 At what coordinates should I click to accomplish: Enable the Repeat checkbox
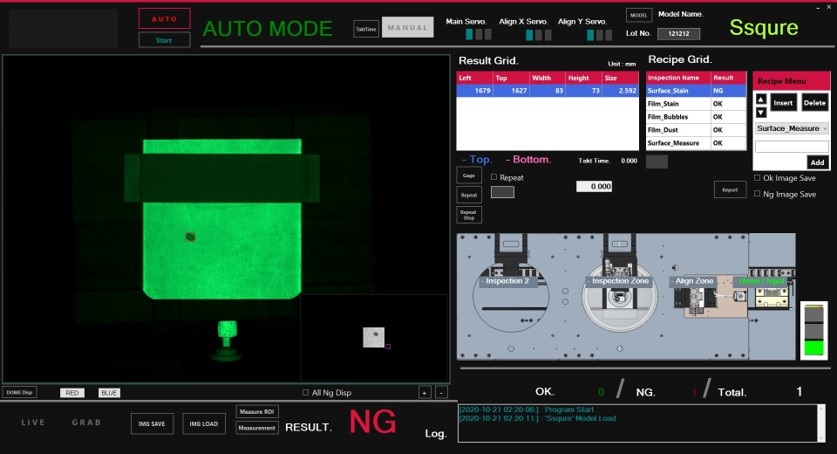[x=494, y=177]
